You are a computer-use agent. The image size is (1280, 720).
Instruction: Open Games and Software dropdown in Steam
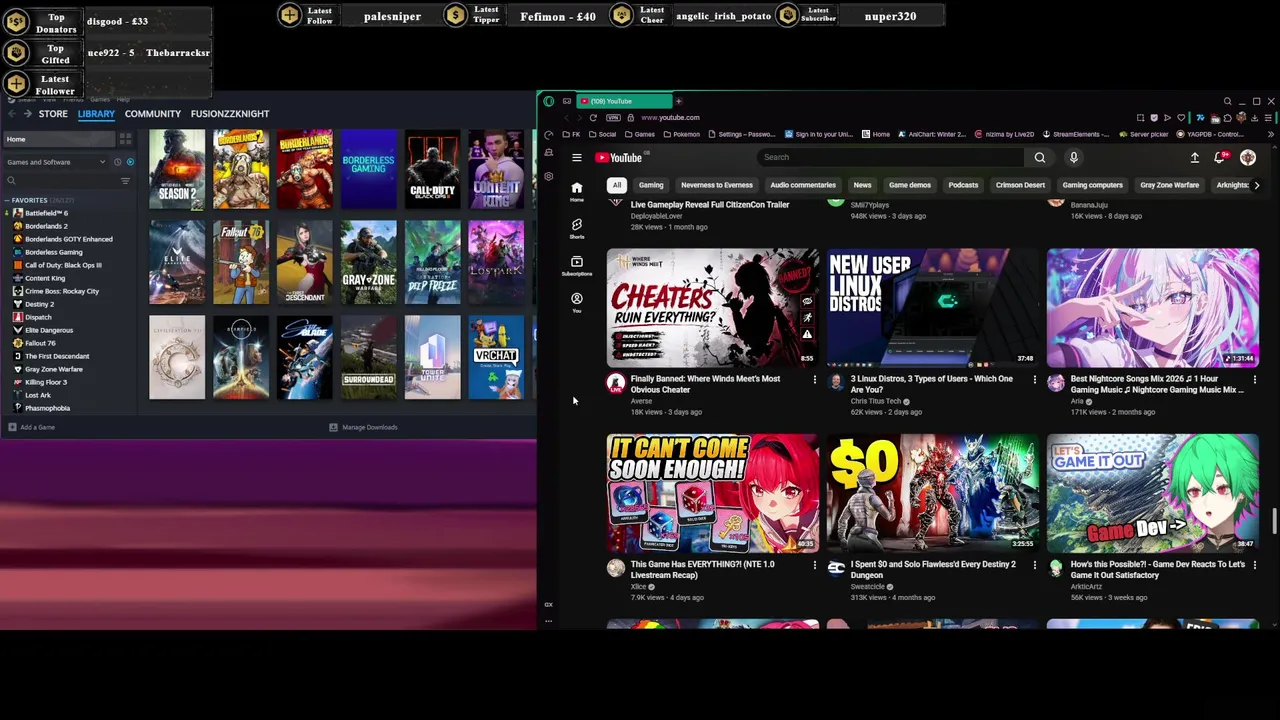tap(55, 162)
